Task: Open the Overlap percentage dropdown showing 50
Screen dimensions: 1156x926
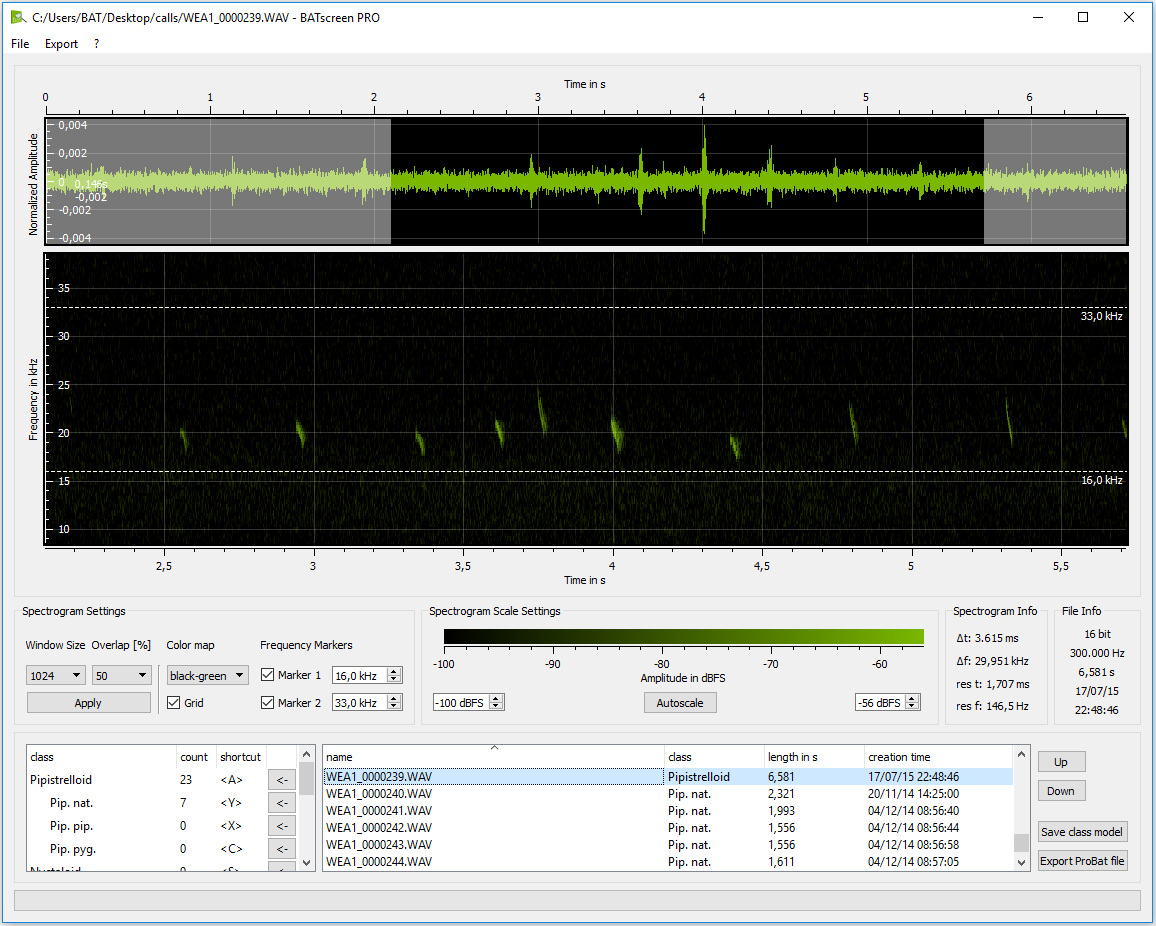Action: (x=122, y=675)
